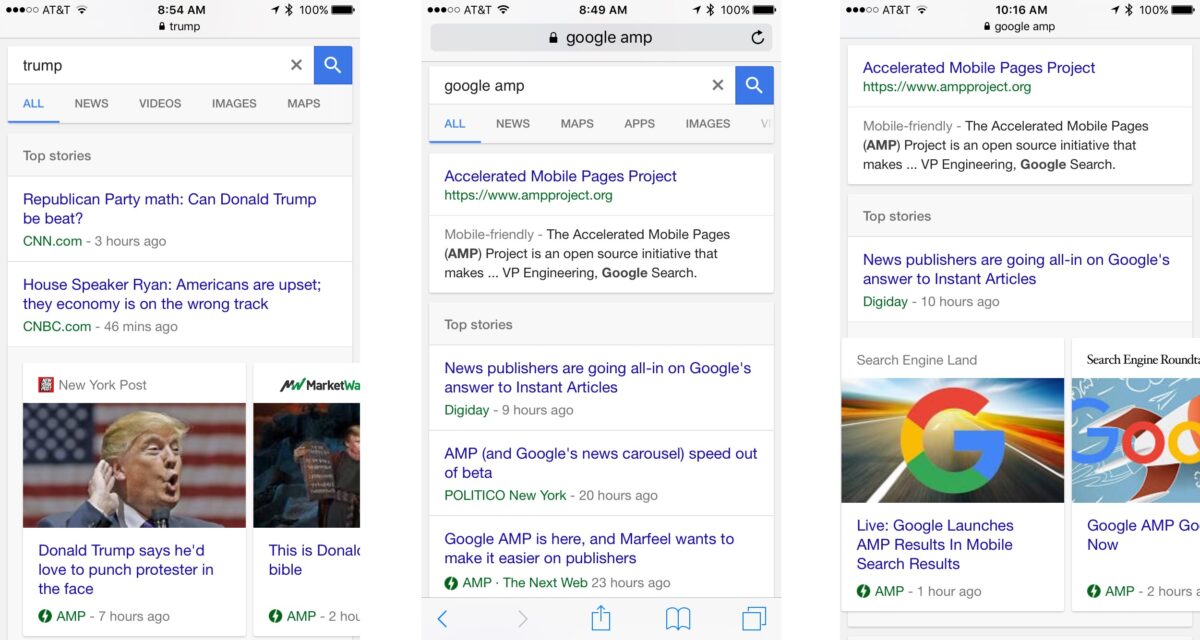
Task: Tap the 'google amp' address text in the right phone
Action: click(1024, 27)
